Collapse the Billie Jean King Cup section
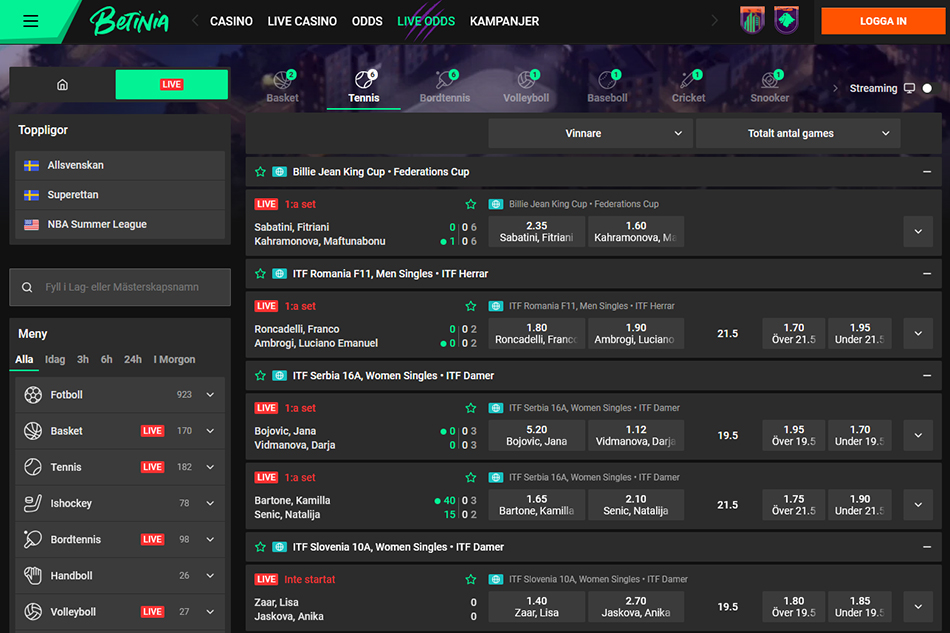950x633 pixels. click(926, 172)
